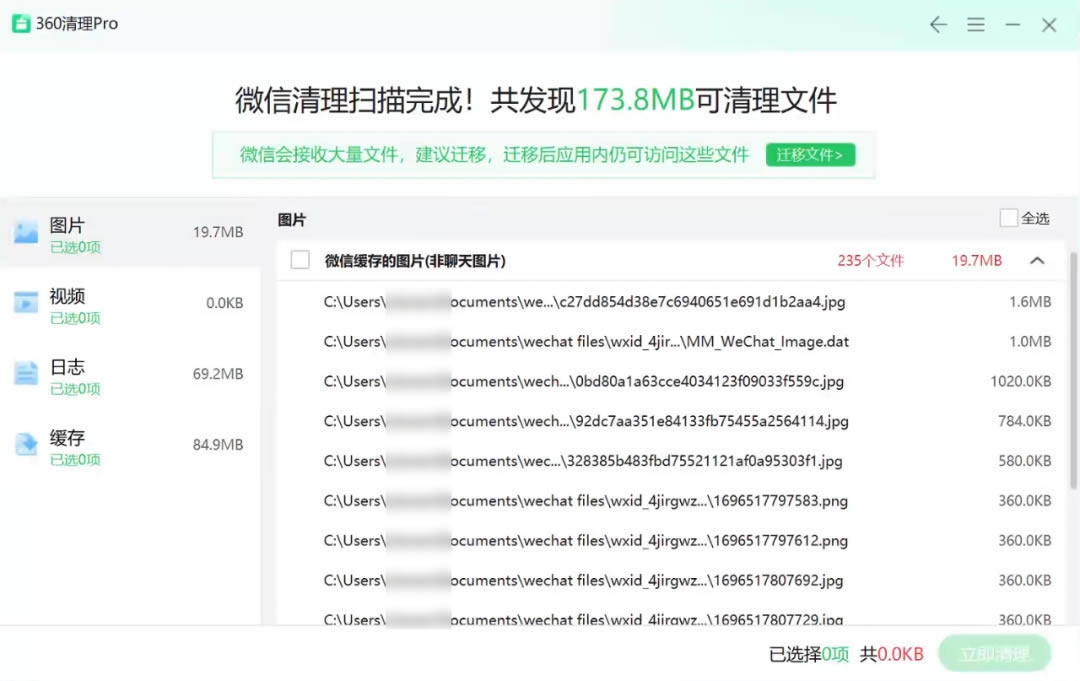Click the 1020.0KB file size value
1080x681 pixels.
[x=1021, y=381]
